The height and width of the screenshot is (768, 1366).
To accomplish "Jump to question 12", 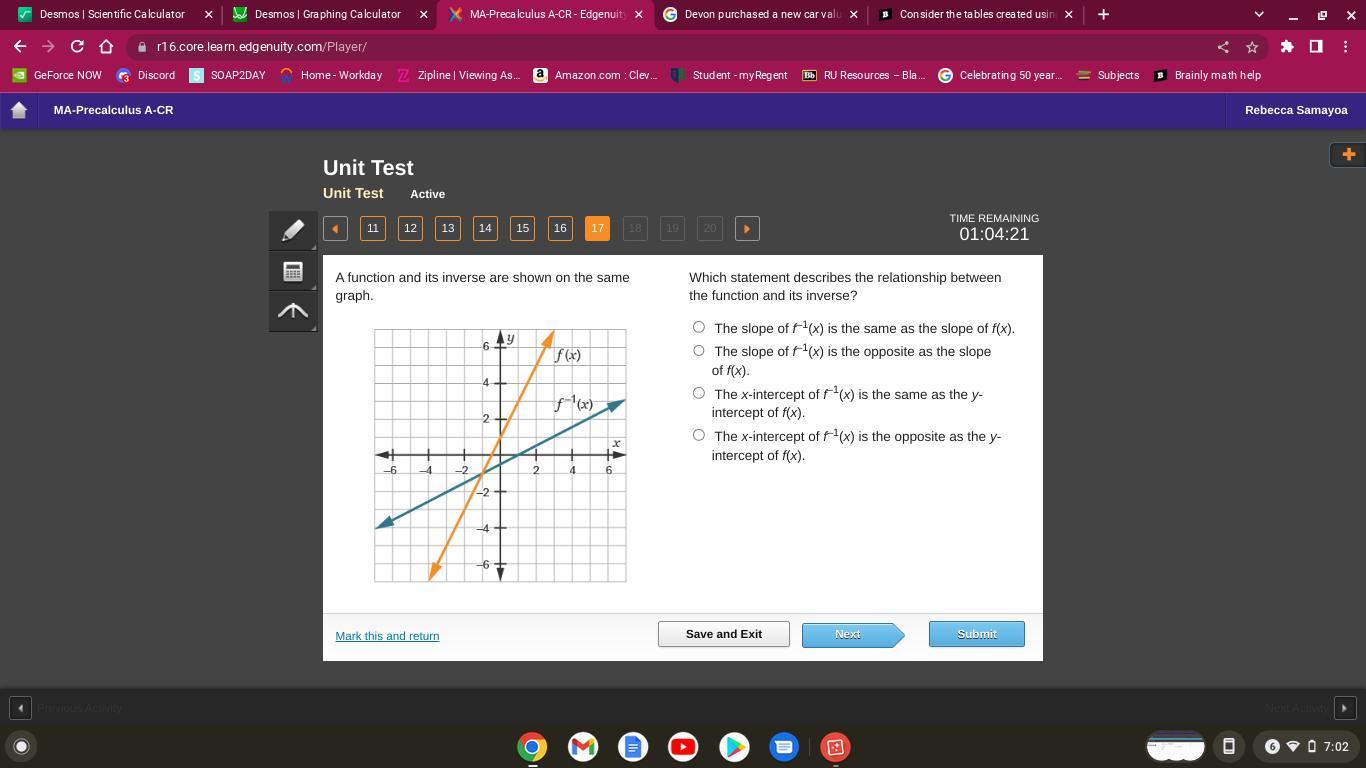I will tap(410, 228).
